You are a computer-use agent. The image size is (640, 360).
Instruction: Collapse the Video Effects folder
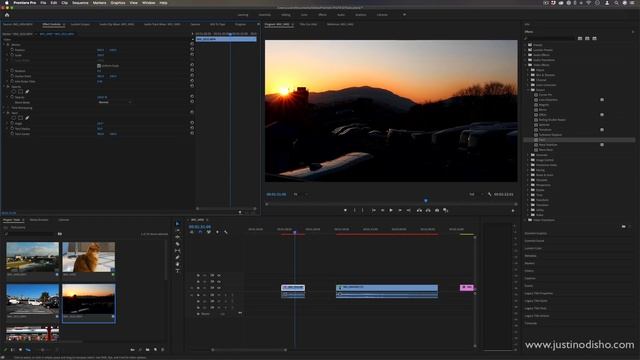point(526,65)
